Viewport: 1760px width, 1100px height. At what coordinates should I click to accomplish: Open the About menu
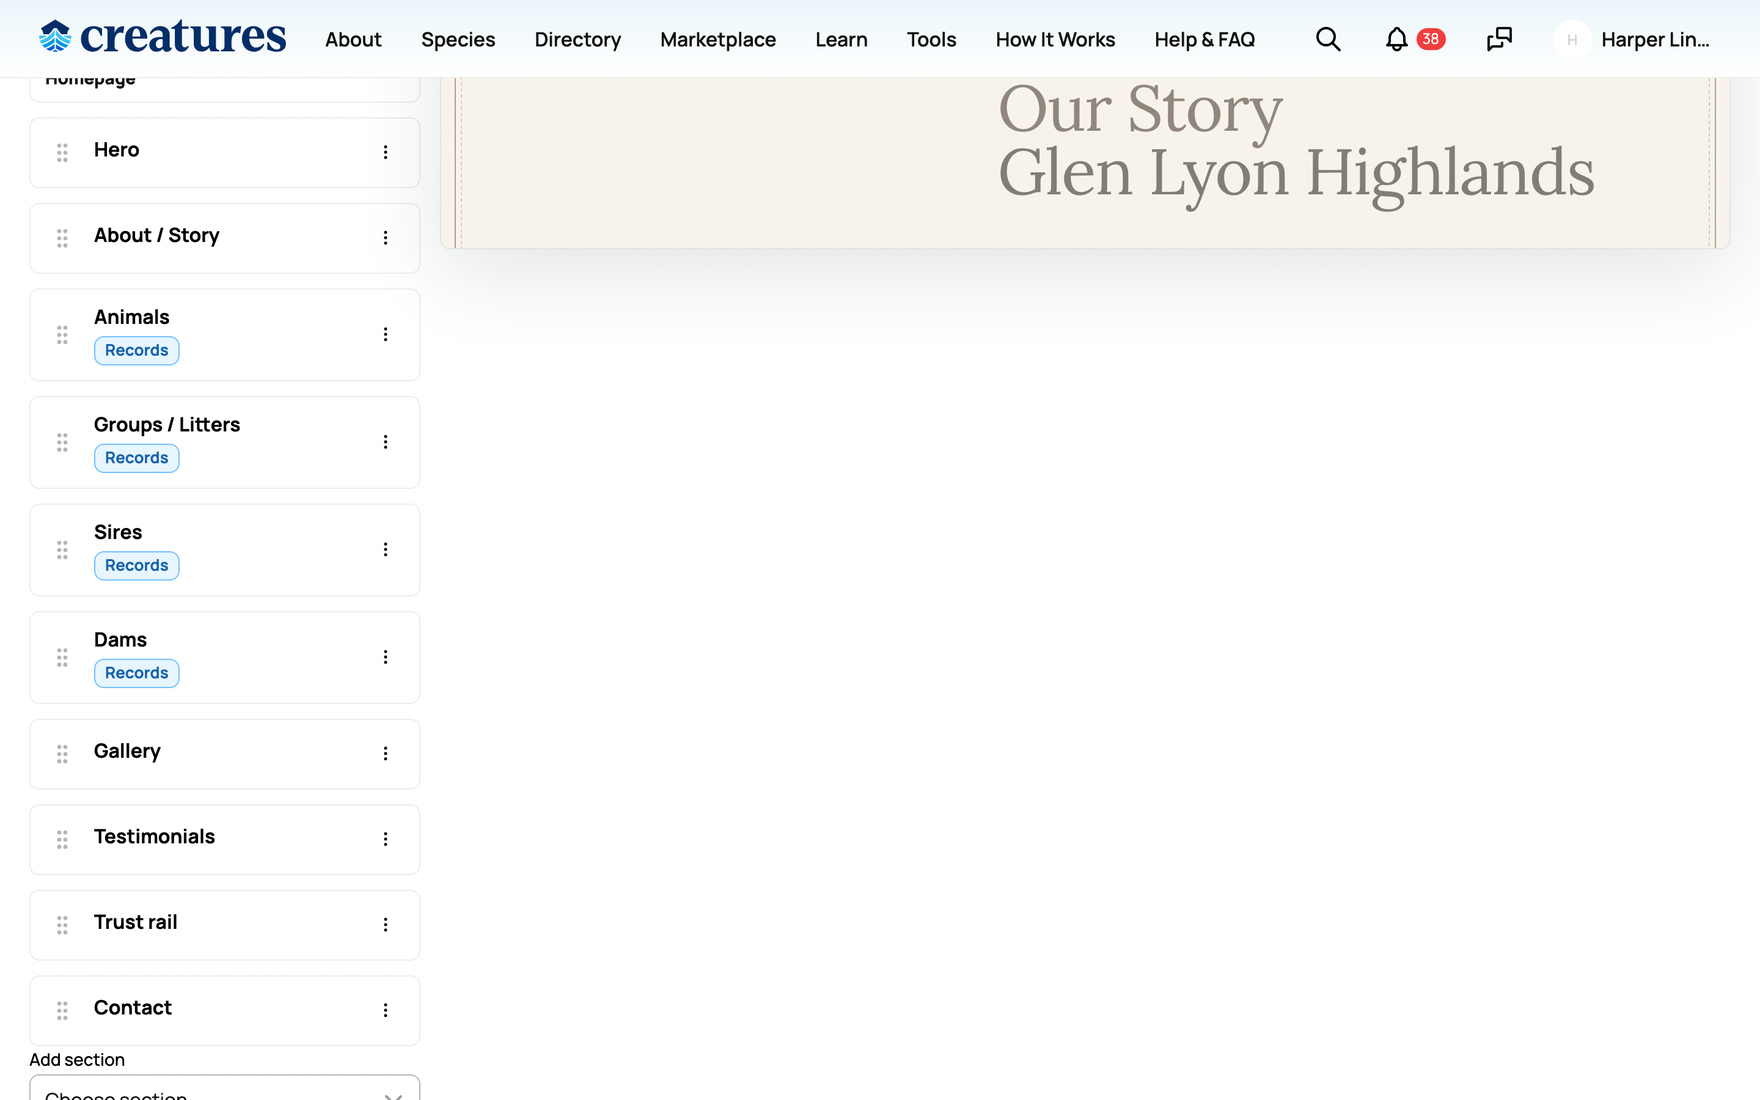pyautogui.click(x=353, y=39)
